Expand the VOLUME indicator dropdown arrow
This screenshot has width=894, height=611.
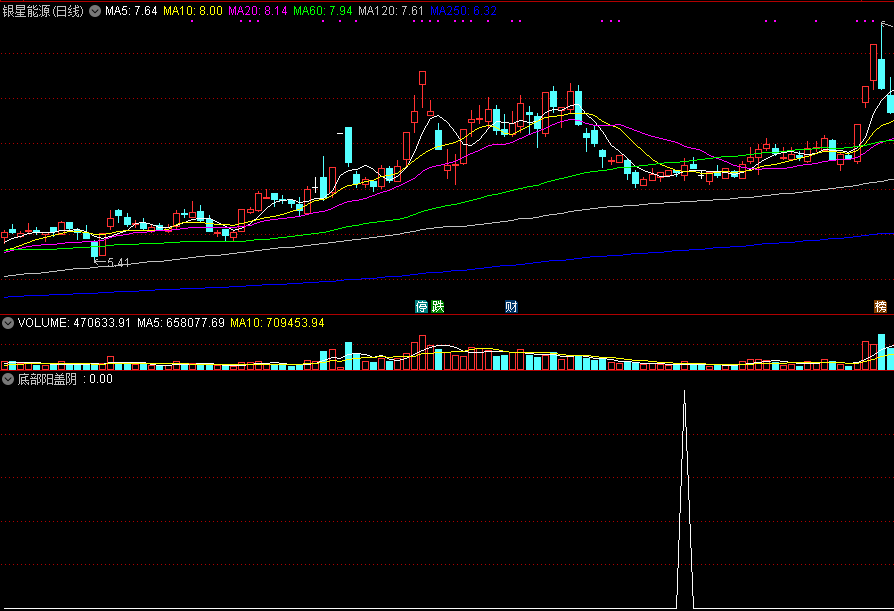coord(7,323)
